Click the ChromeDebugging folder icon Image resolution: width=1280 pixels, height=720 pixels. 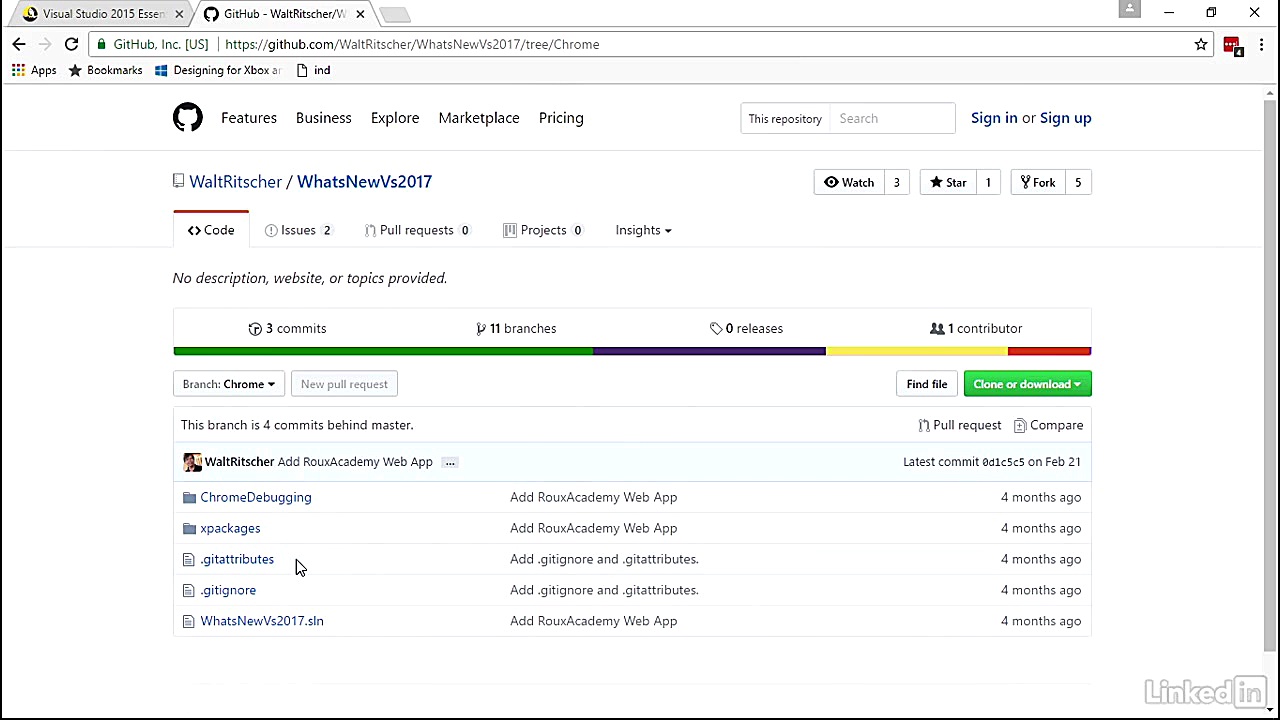click(189, 497)
